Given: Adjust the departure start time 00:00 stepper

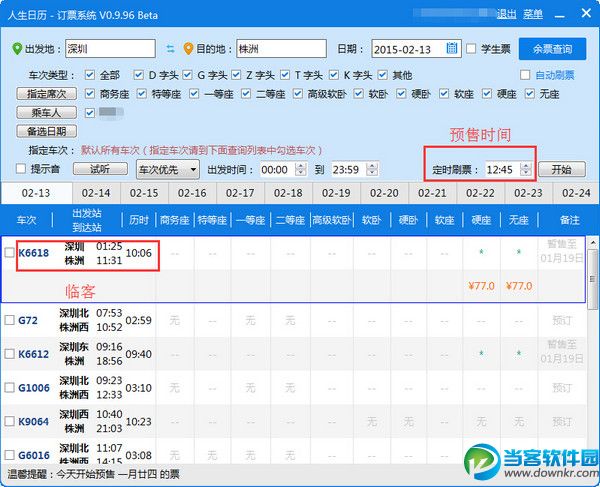Looking at the screenshot, I should (x=301, y=169).
